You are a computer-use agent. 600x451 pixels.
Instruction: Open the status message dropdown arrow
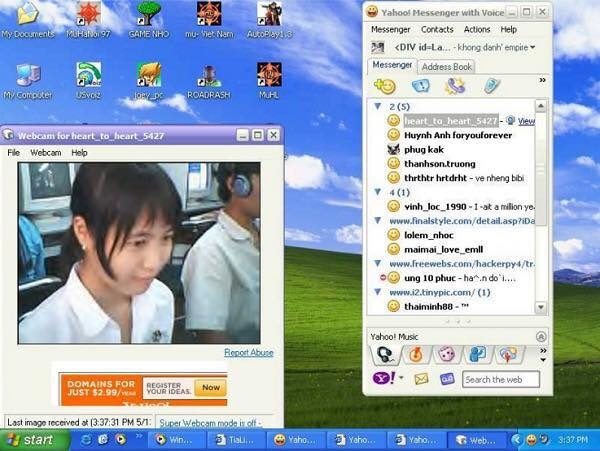click(532, 47)
